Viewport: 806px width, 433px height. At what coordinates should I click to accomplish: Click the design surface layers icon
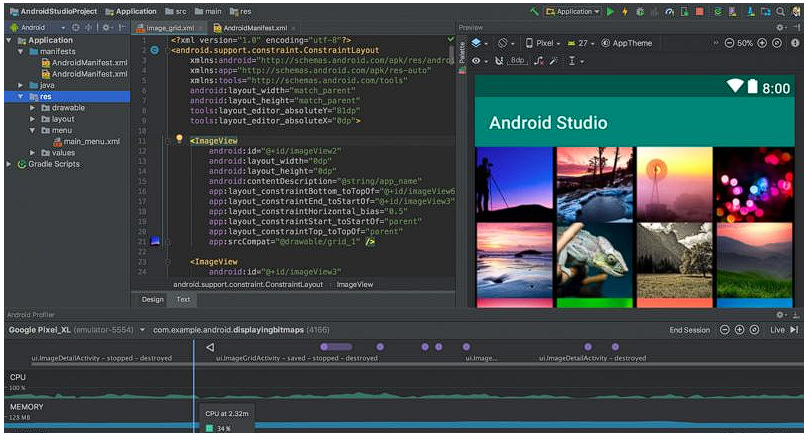pyautogui.click(x=477, y=43)
